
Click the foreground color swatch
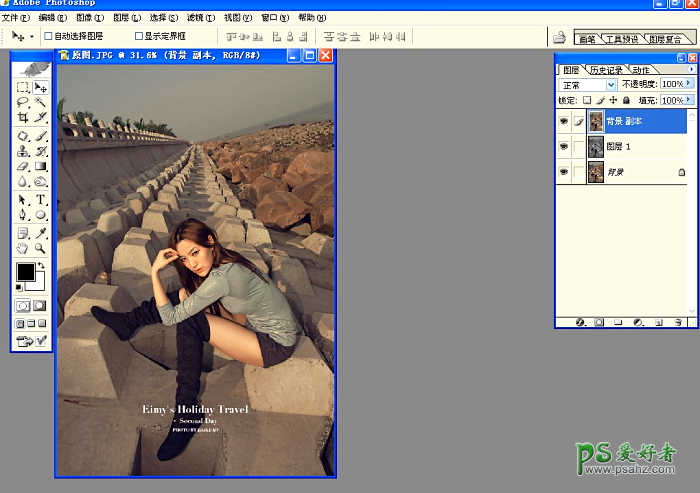click(x=25, y=272)
